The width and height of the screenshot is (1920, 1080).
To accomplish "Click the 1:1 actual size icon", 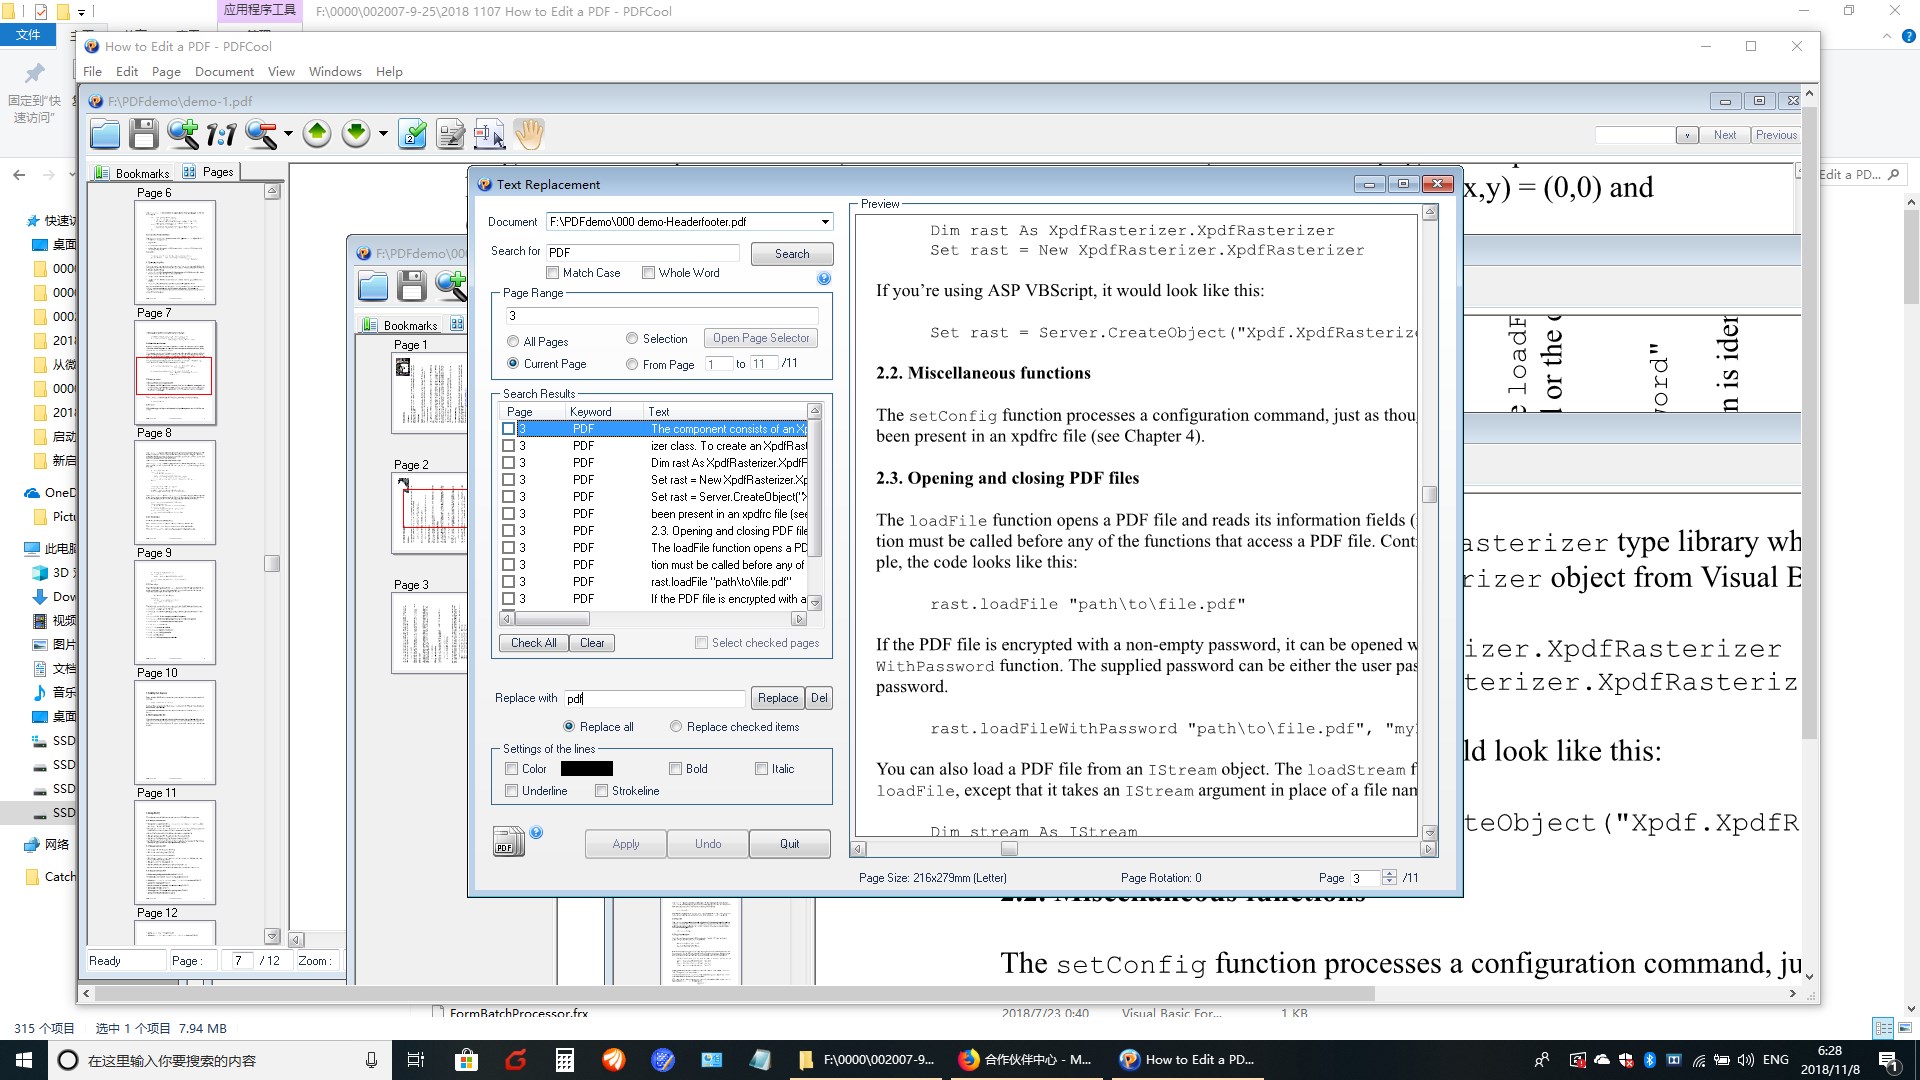I will click(x=221, y=134).
